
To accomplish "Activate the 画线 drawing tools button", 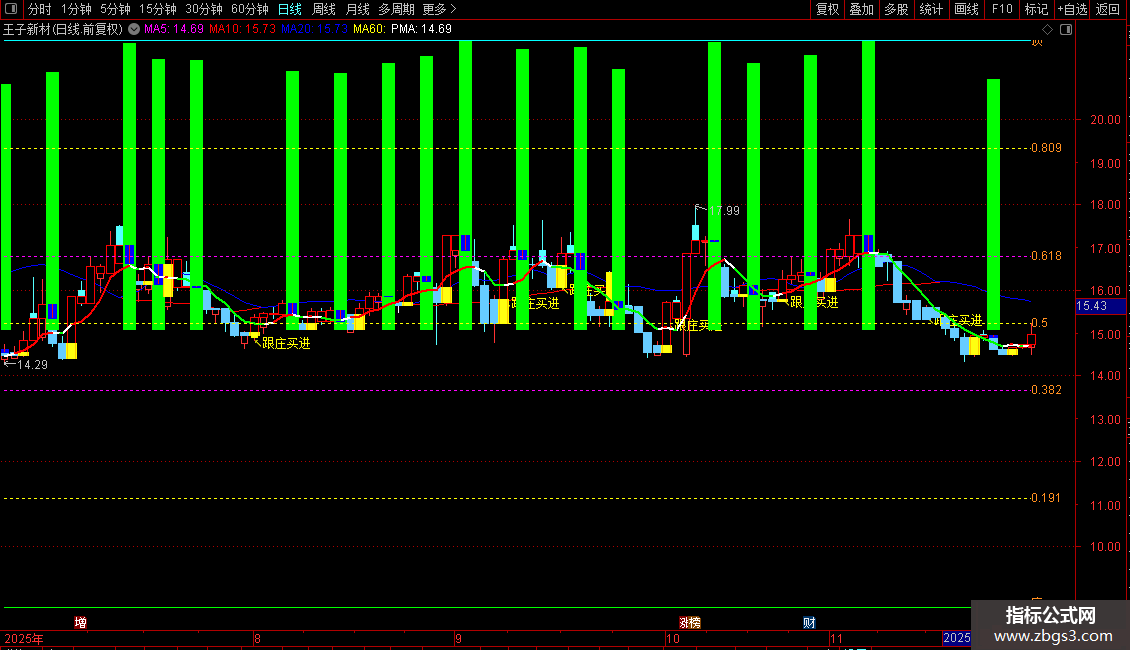I will (966, 9).
